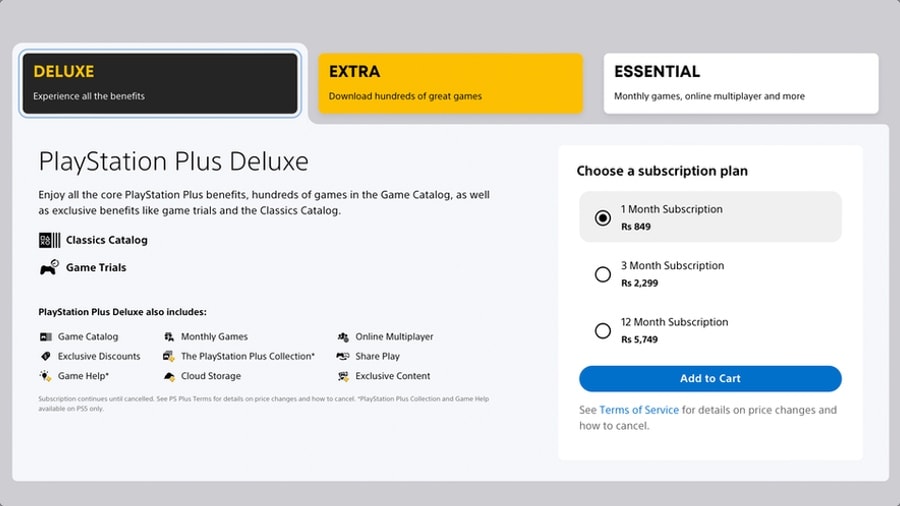Screen dimensions: 900x506
Task: Click the Game Catalog icon
Action: pyautogui.click(x=45, y=337)
